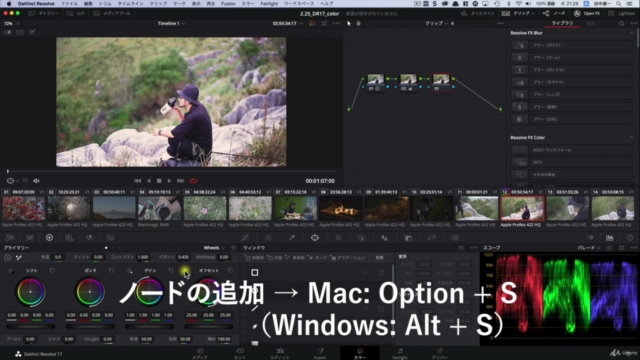Screen dimensions: 640x360
Task: Select clip thumbnail 08 with campfire
Action: (341, 208)
